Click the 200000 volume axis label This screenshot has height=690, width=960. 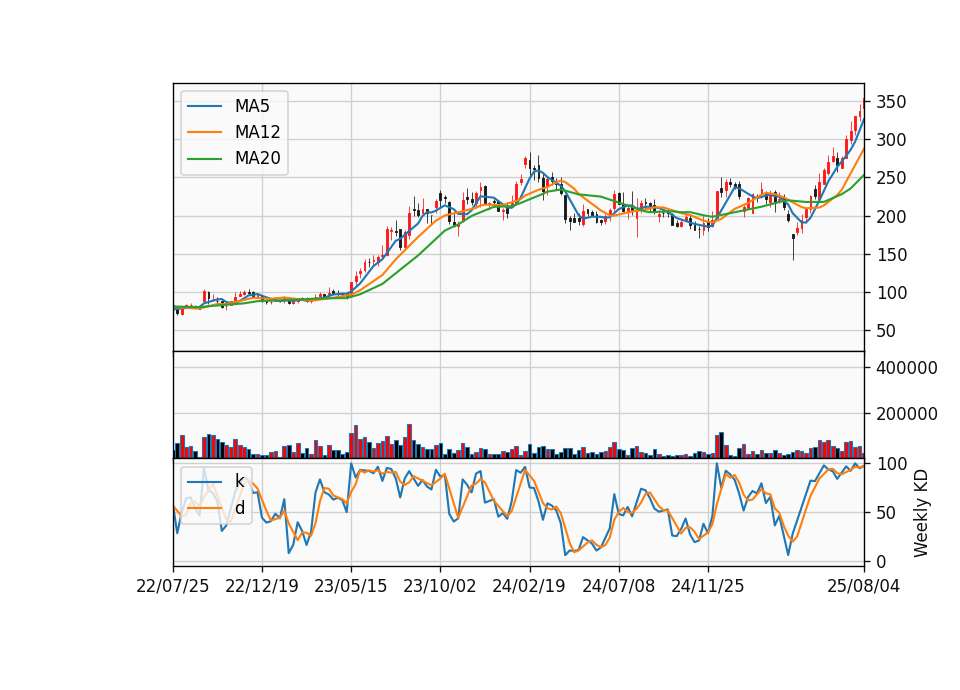[907, 414]
